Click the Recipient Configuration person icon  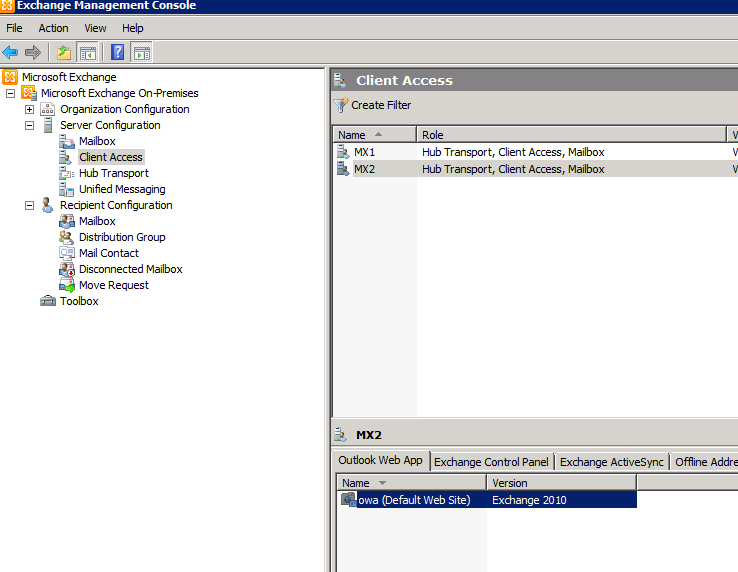coord(47,205)
